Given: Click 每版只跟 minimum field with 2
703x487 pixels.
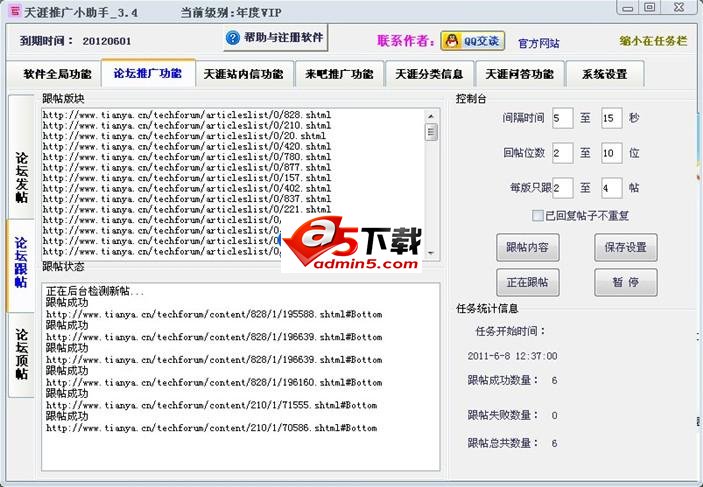Looking at the screenshot, I should [563, 188].
